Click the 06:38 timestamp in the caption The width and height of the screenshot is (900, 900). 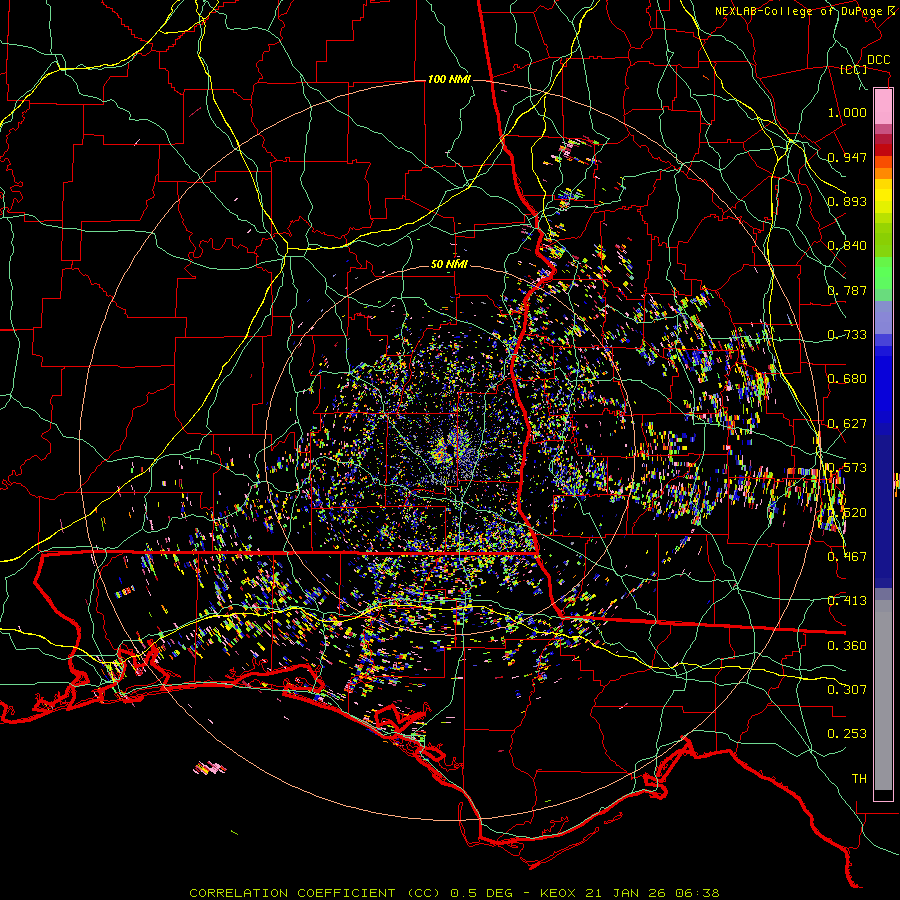pyautogui.click(x=698, y=893)
